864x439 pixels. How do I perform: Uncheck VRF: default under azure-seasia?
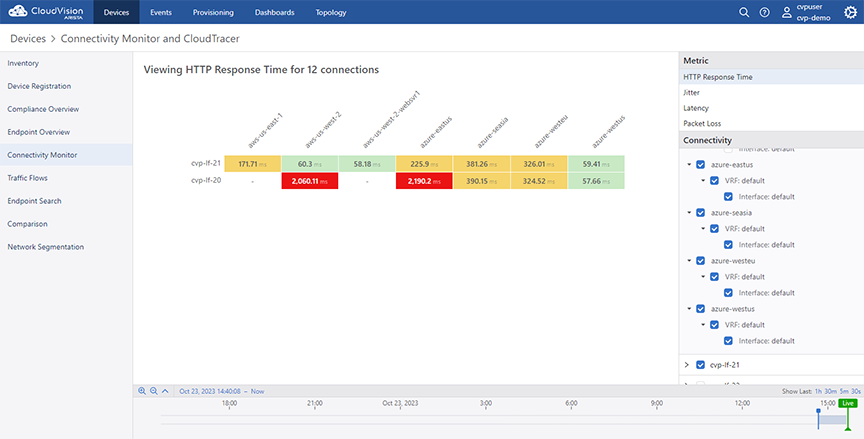coord(714,229)
